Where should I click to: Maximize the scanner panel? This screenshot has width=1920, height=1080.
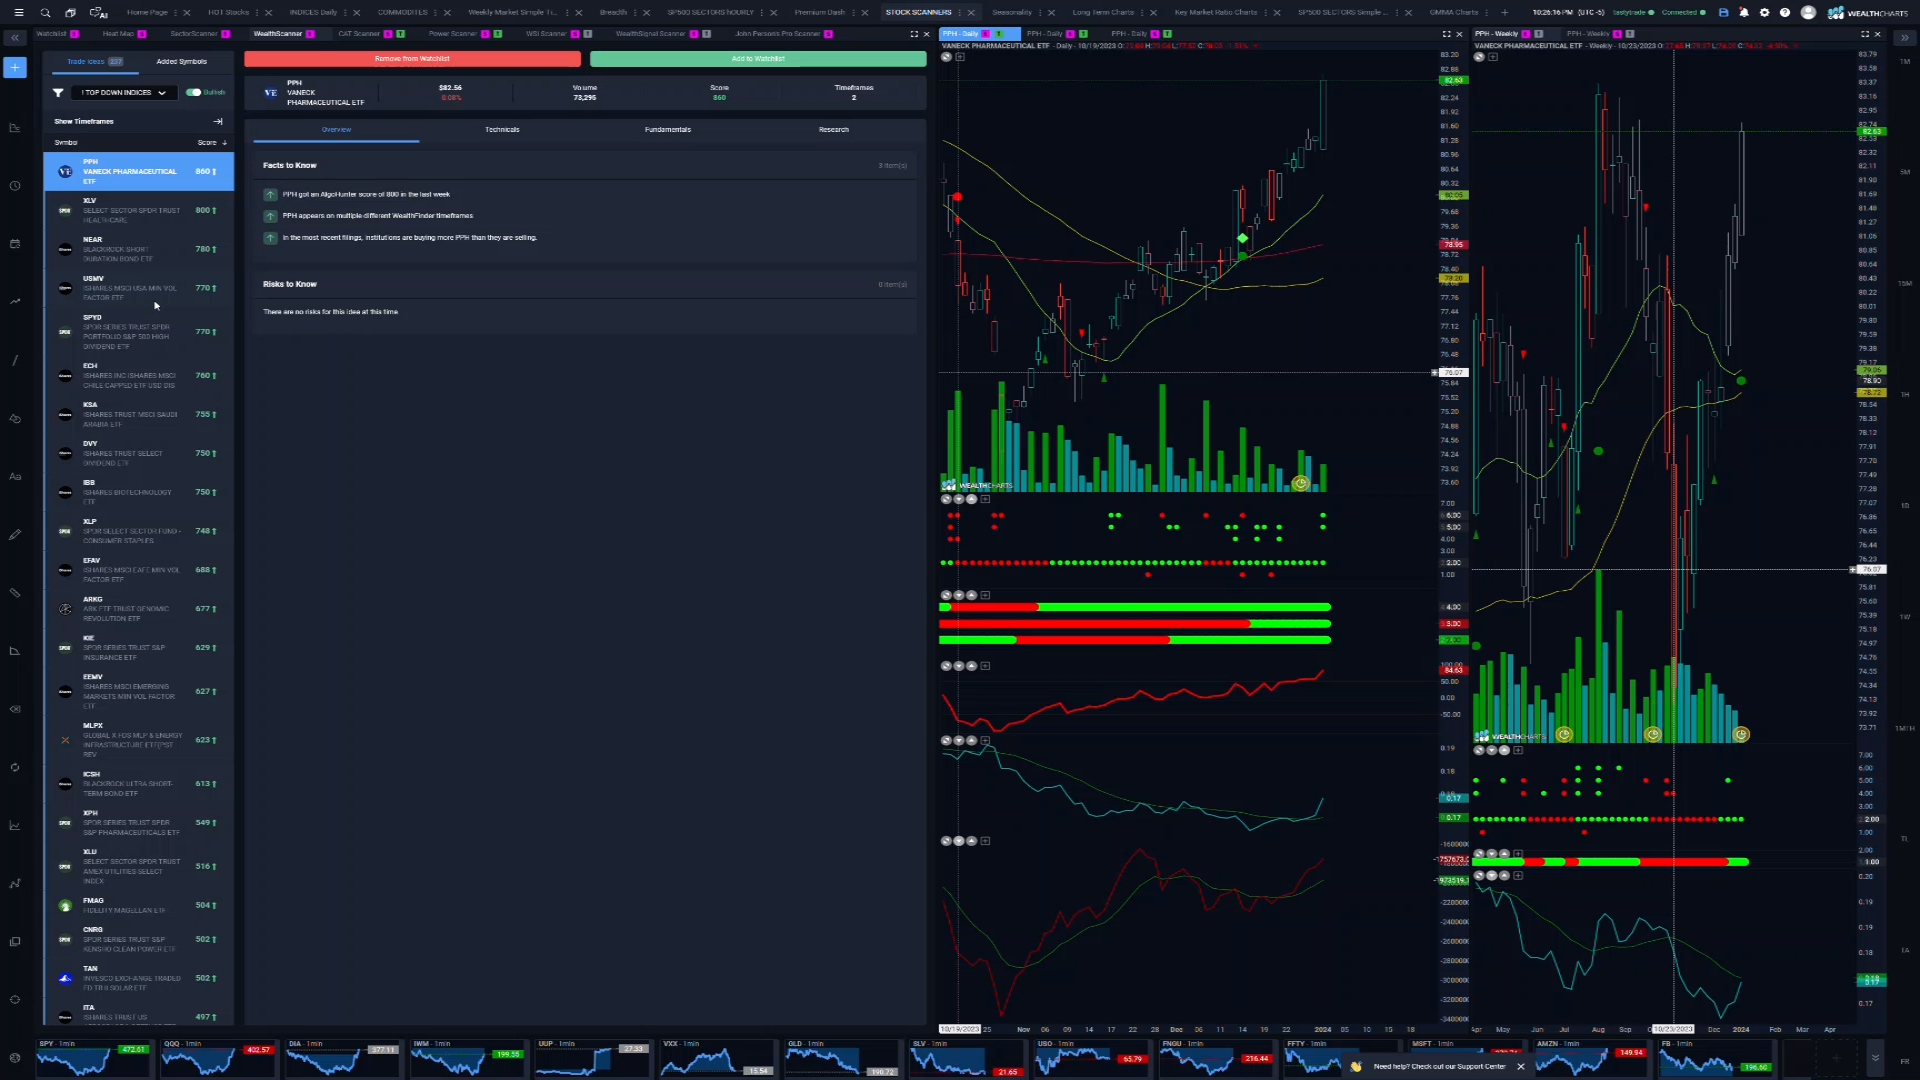pyautogui.click(x=914, y=34)
